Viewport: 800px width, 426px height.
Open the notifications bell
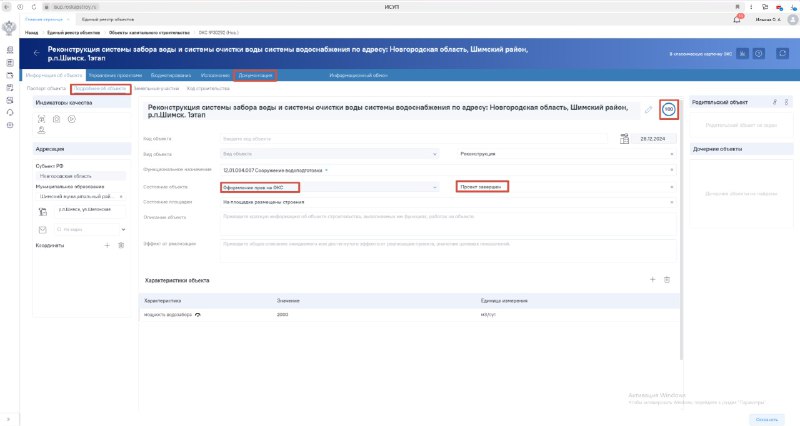pyautogui.click(x=737, y=19)
